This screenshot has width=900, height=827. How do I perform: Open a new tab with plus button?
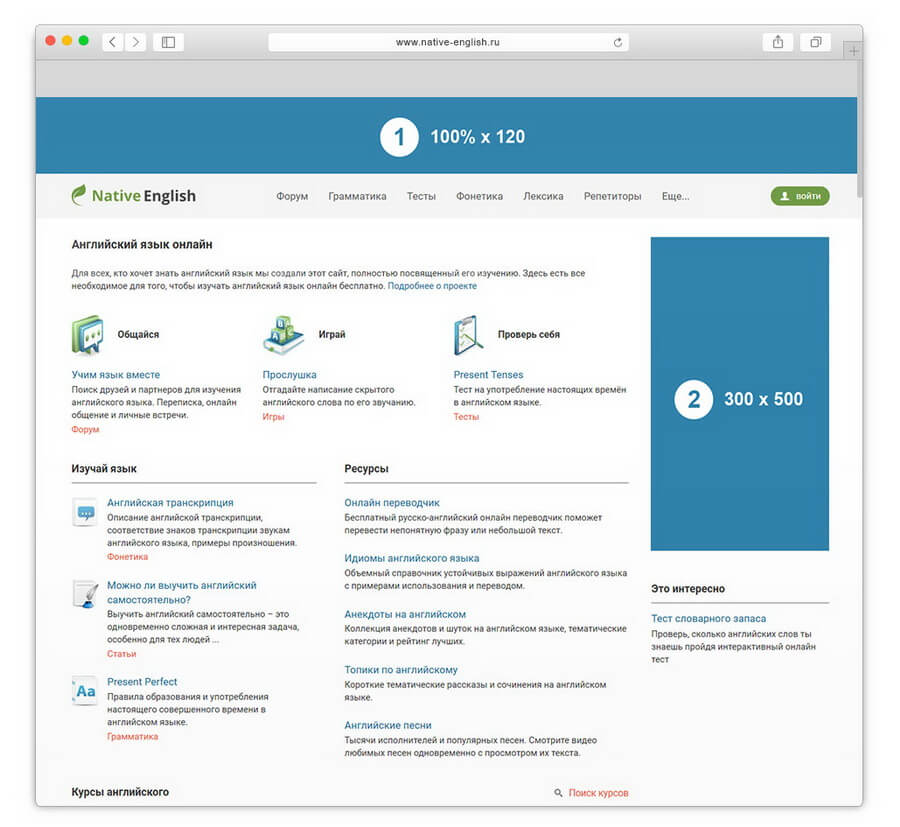852,50
